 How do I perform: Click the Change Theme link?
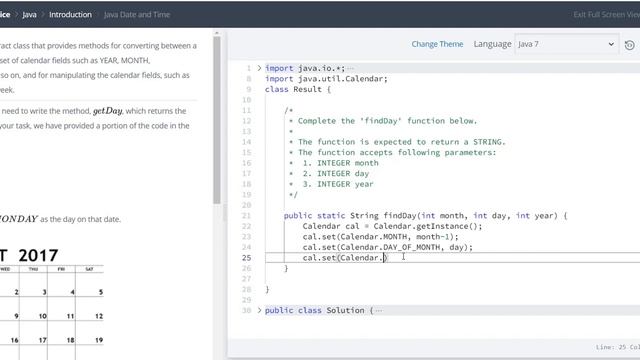coord(437,44)
